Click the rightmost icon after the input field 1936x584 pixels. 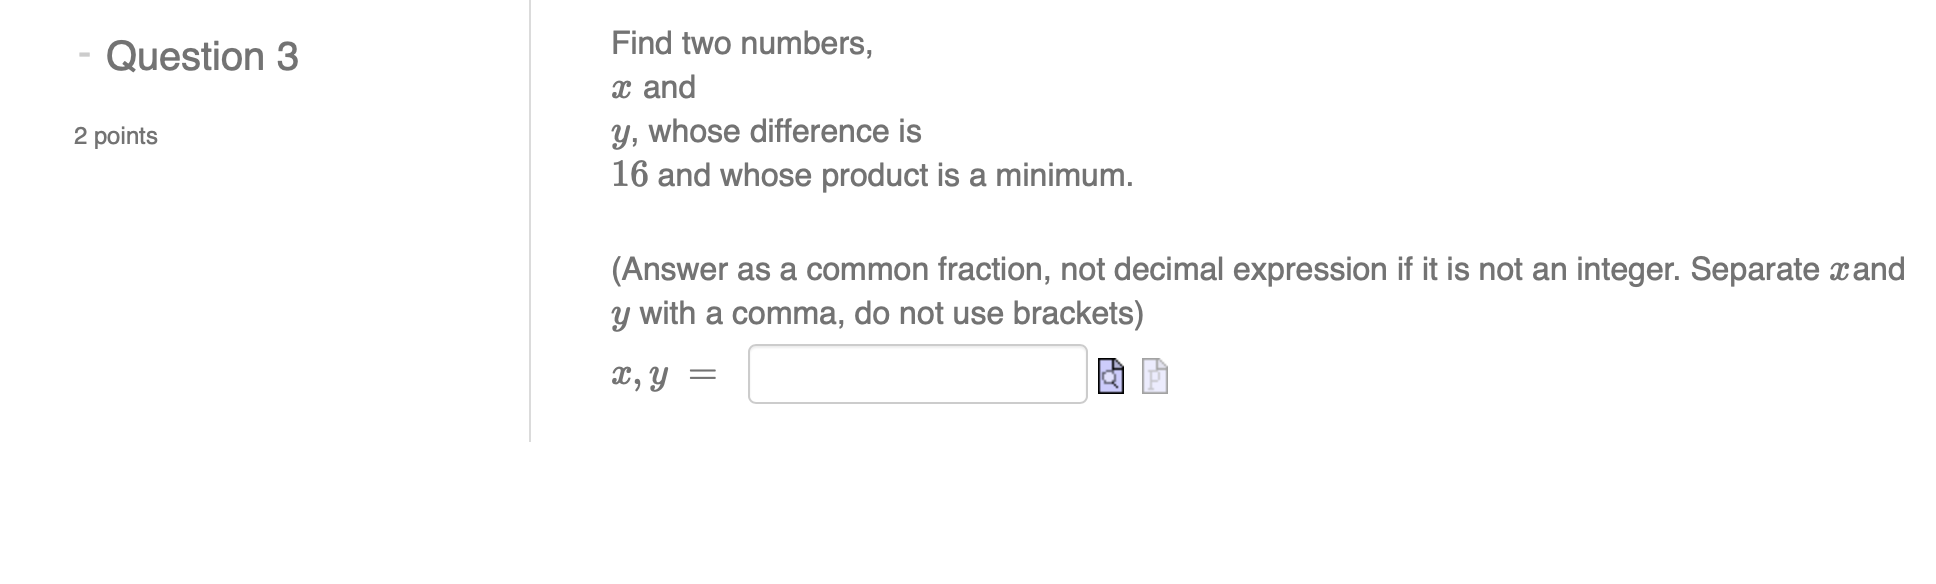click(x=1153, y=378)
